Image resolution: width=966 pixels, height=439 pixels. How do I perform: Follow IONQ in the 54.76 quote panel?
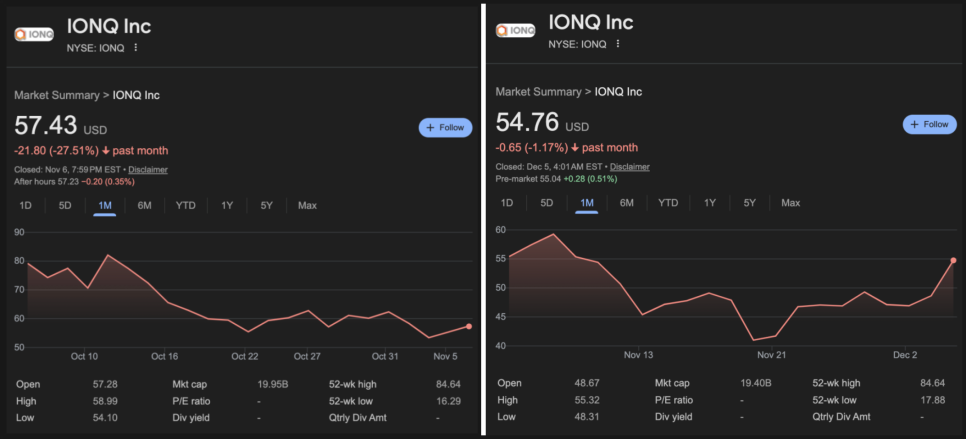929,124
